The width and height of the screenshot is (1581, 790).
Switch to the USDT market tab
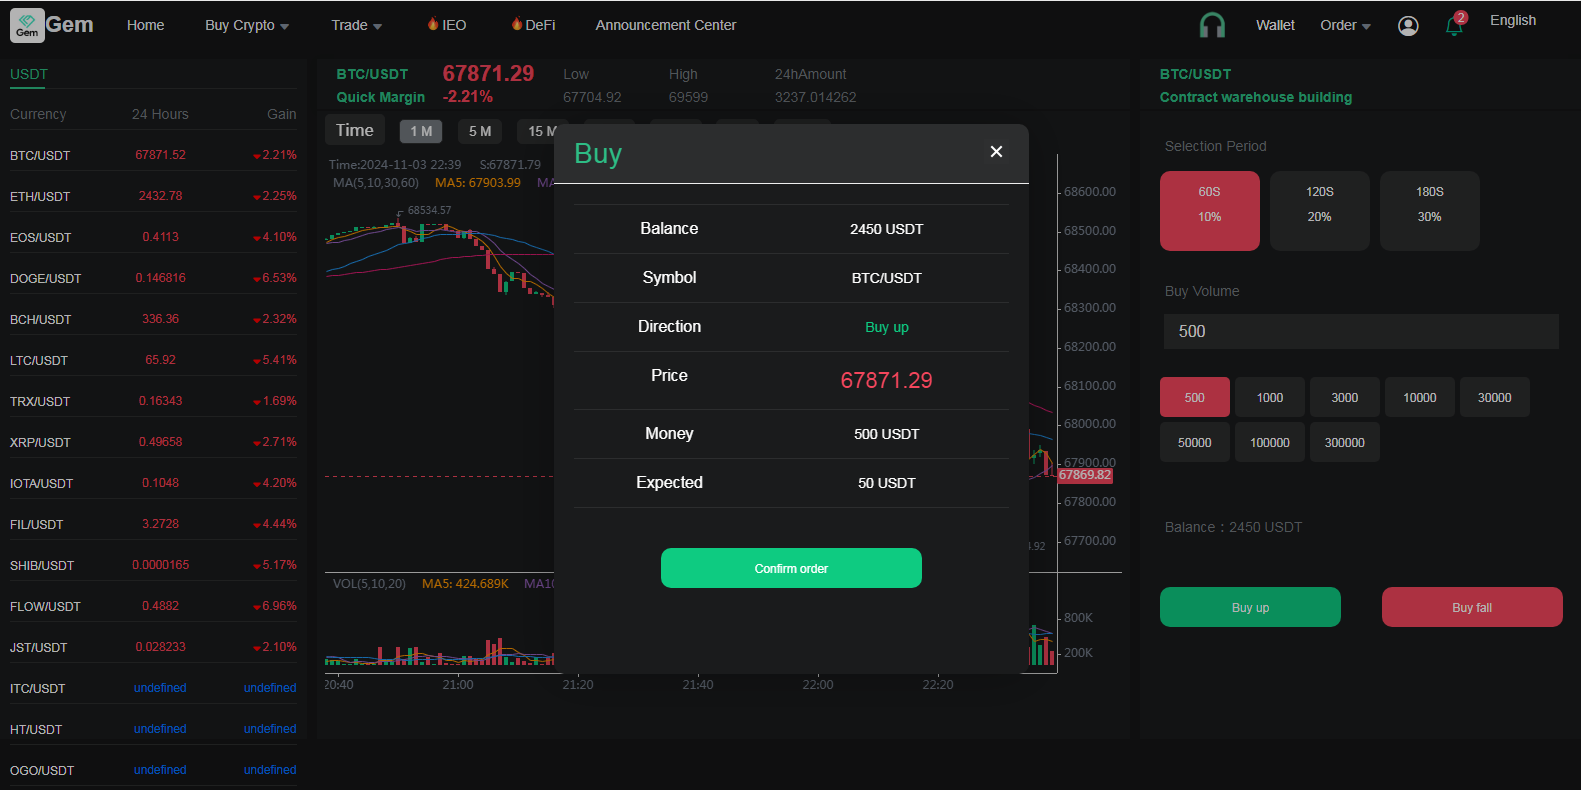point(29,74)
